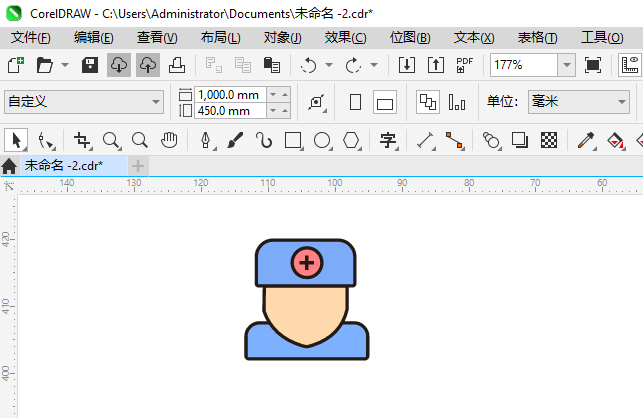
Task: Select the Transparency checkerboard tool
Action: 549,140
